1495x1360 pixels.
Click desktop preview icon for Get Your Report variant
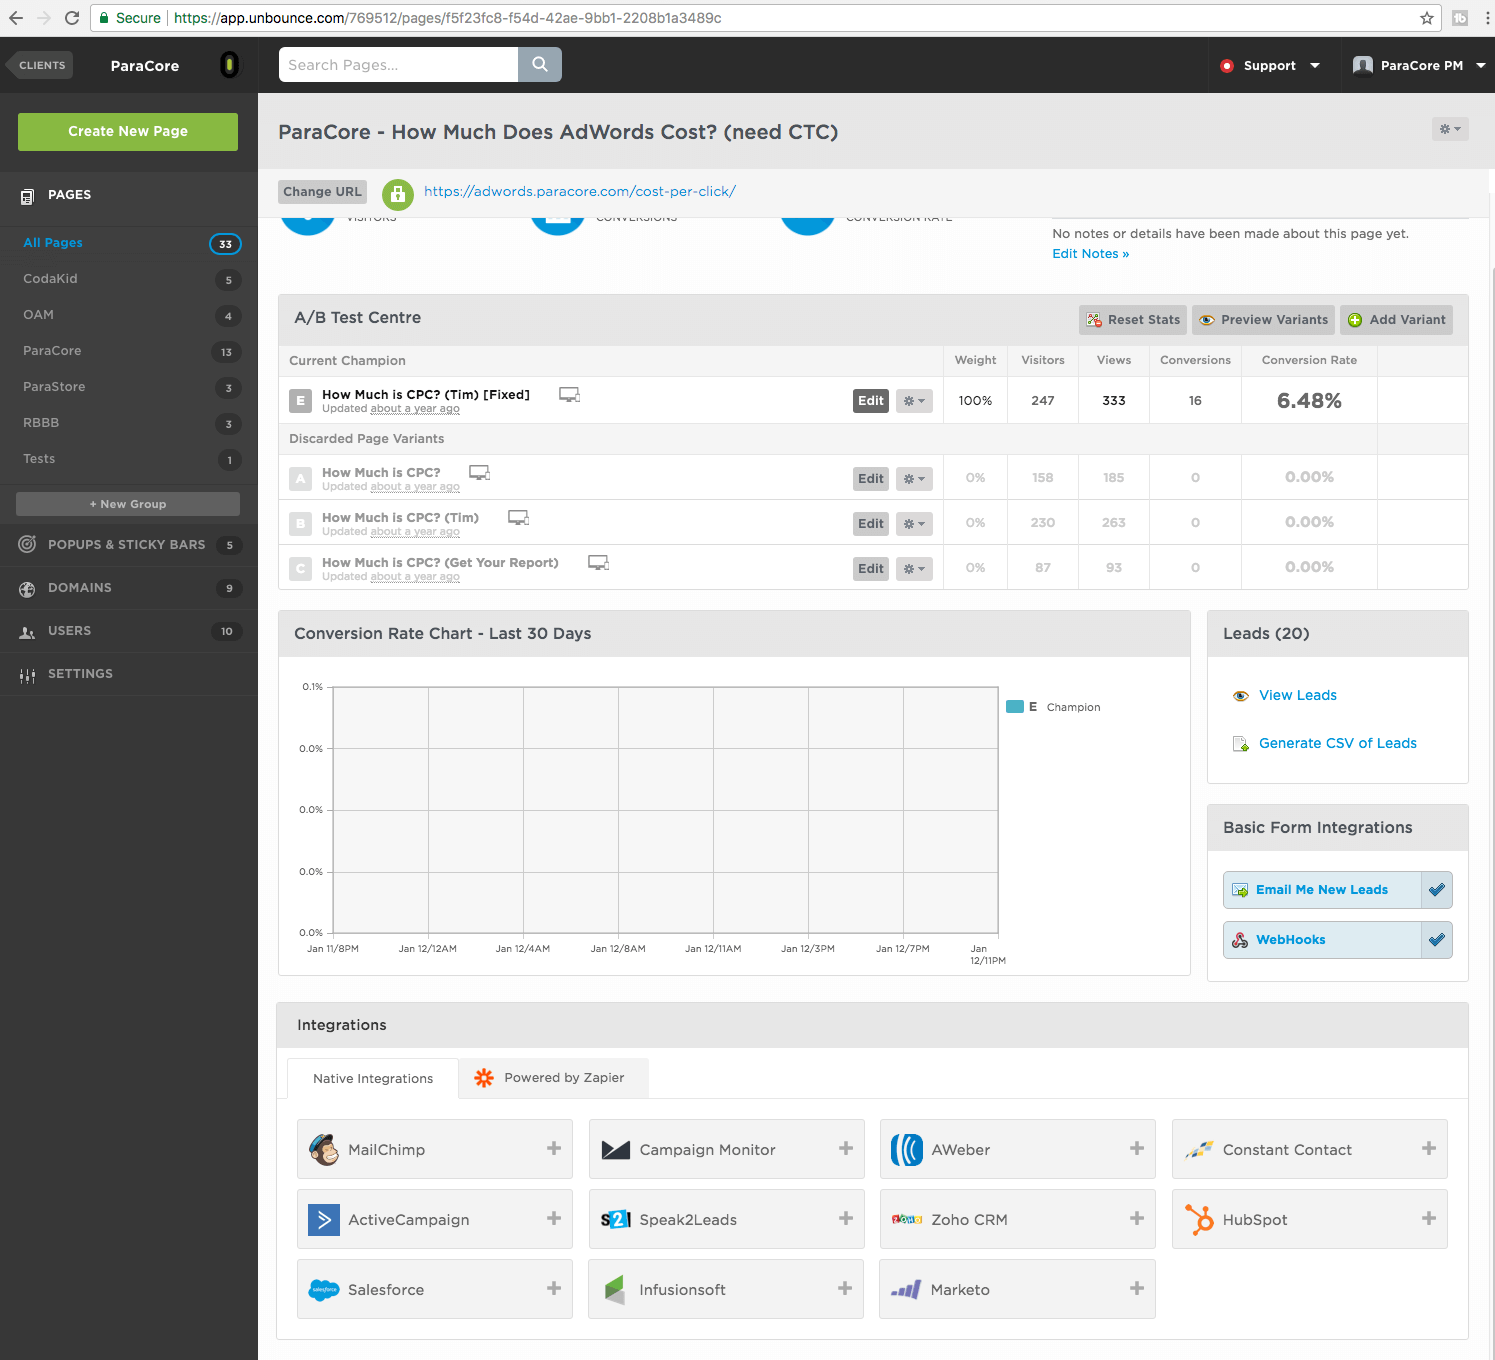pyautogui.click(x=598, y=563)
